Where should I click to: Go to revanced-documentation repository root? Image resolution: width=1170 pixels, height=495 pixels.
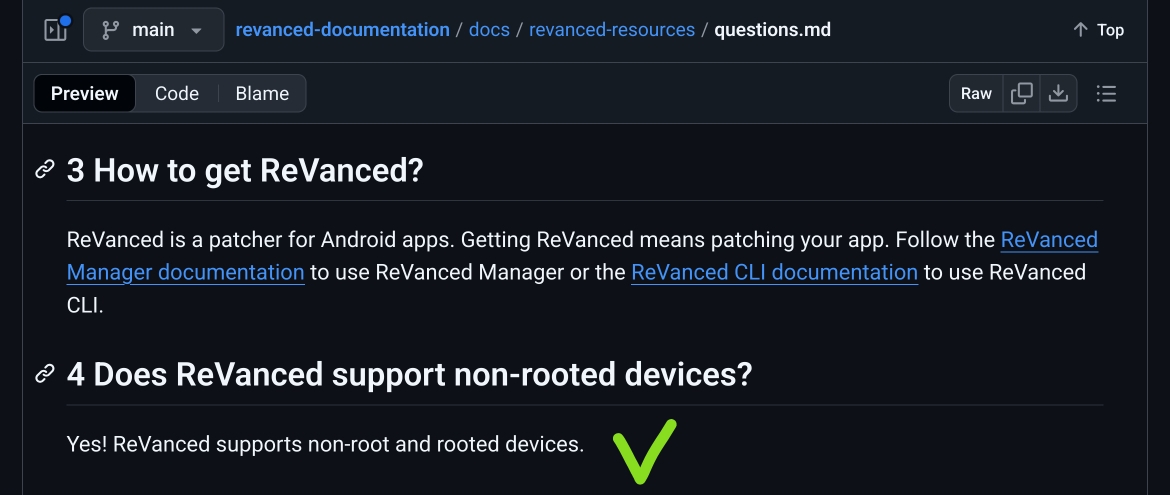[342, 30]
